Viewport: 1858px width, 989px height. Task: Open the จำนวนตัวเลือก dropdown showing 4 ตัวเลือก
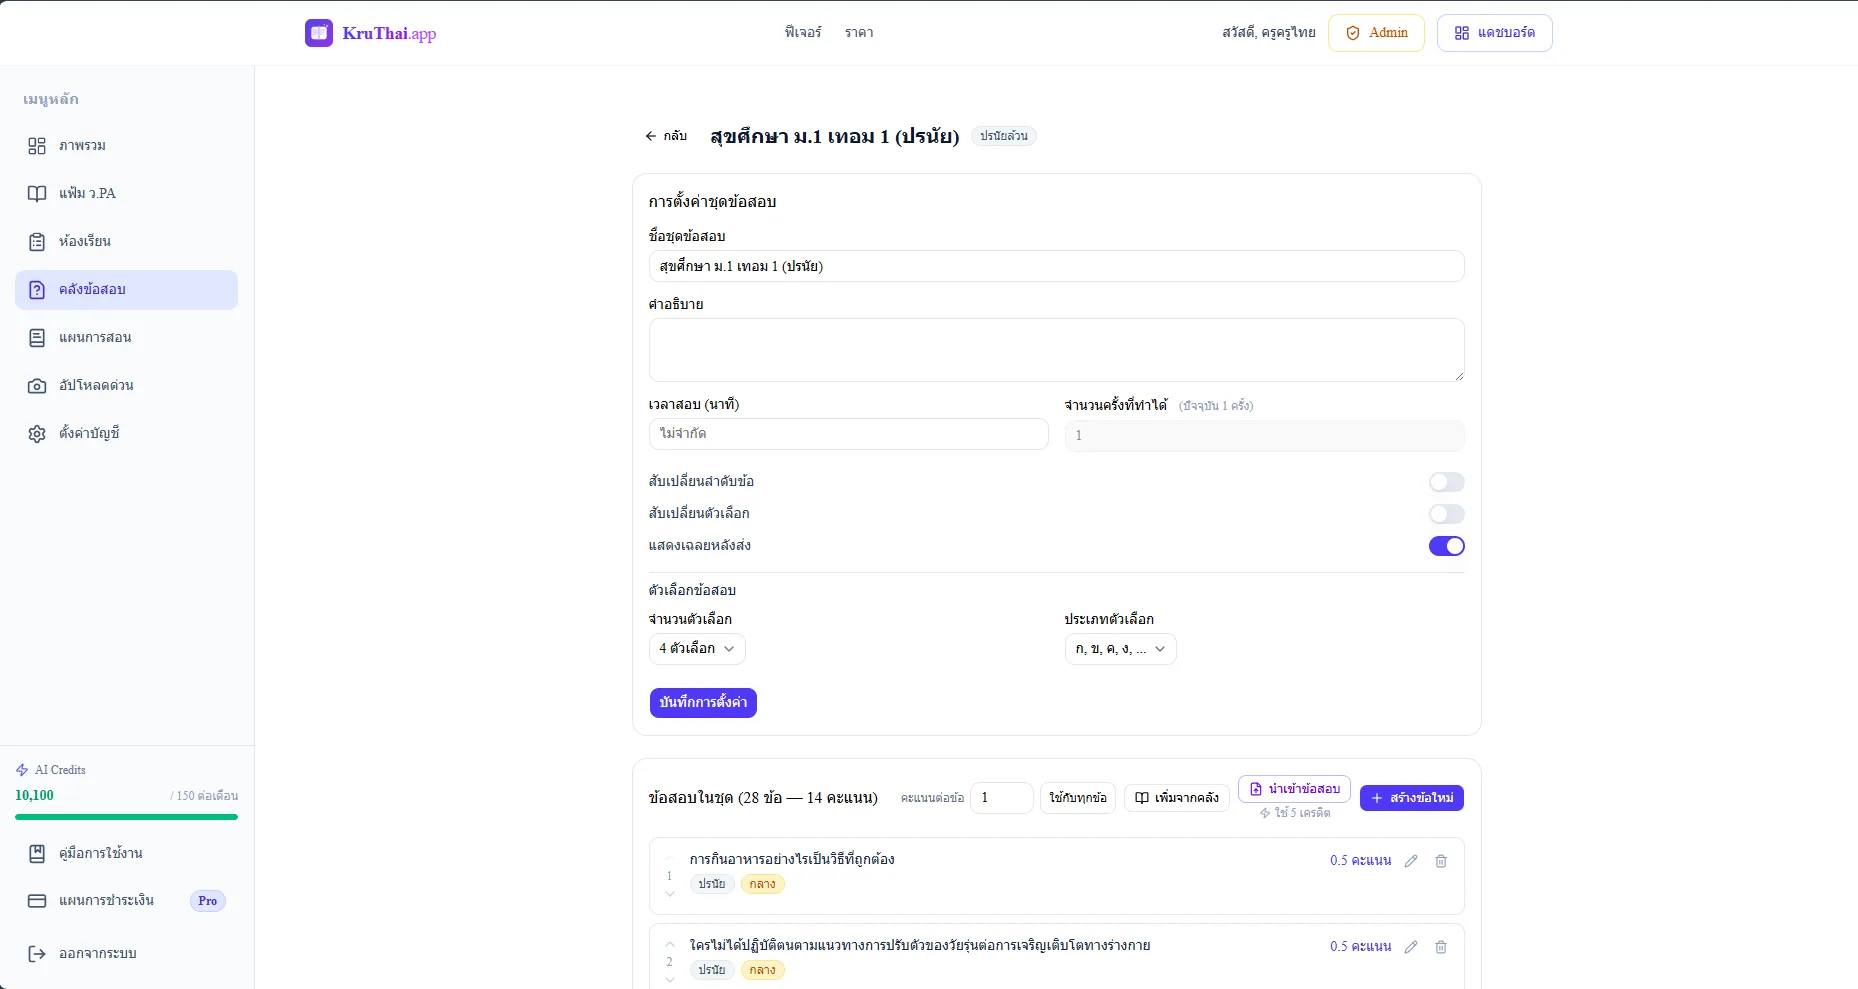[x=697, y=649]
